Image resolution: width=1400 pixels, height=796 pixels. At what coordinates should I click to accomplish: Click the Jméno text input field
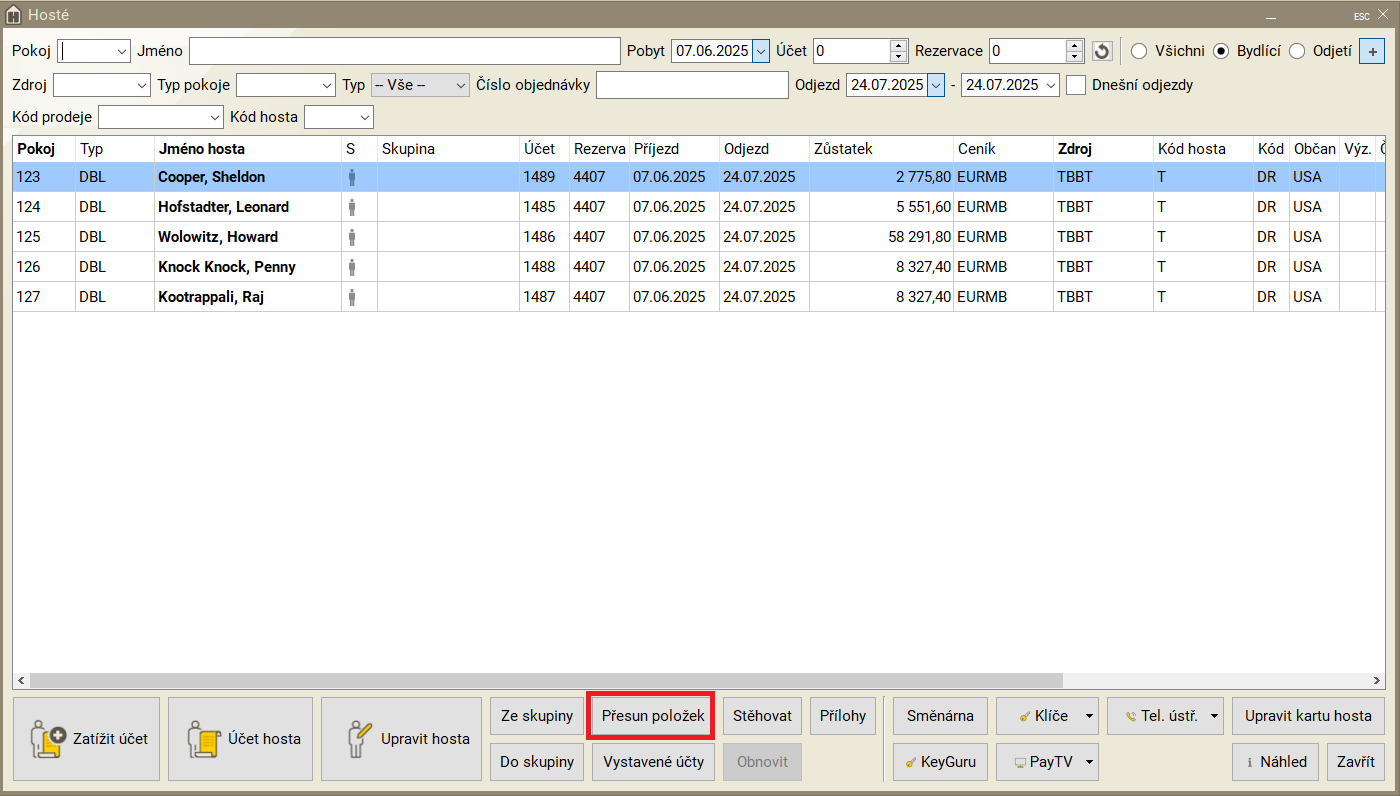pyautogui.click(x=404, y=51)
